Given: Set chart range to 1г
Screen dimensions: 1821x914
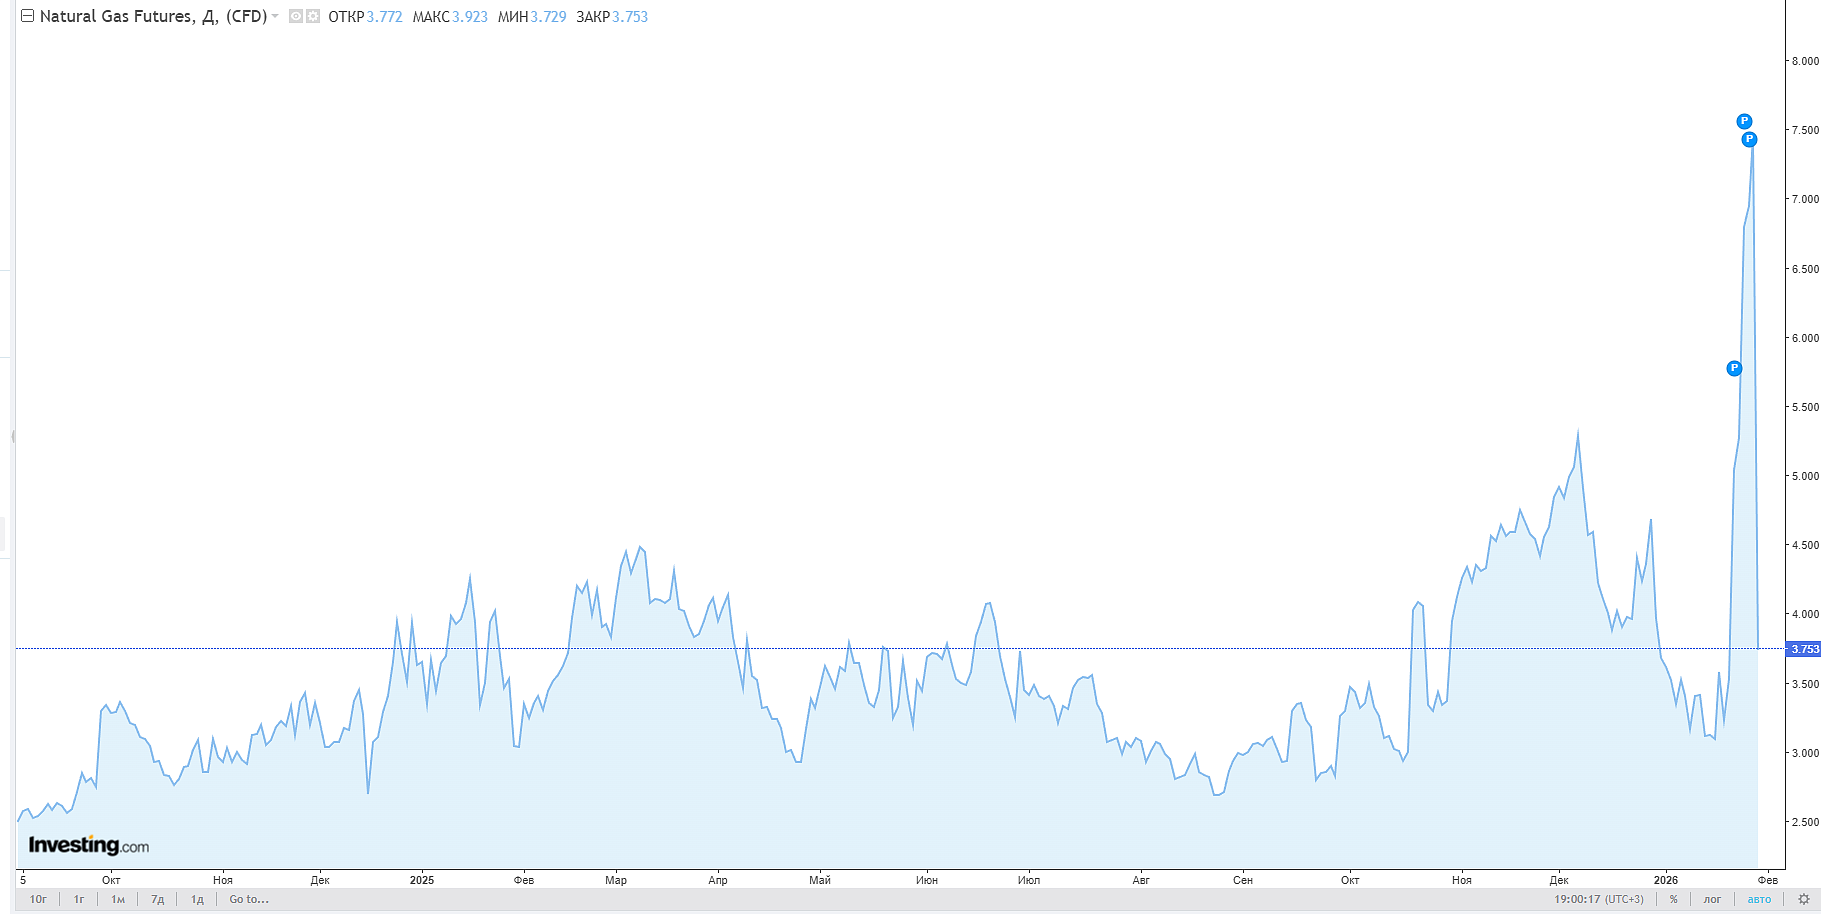Looking at the screenshot, I should 78,899.
